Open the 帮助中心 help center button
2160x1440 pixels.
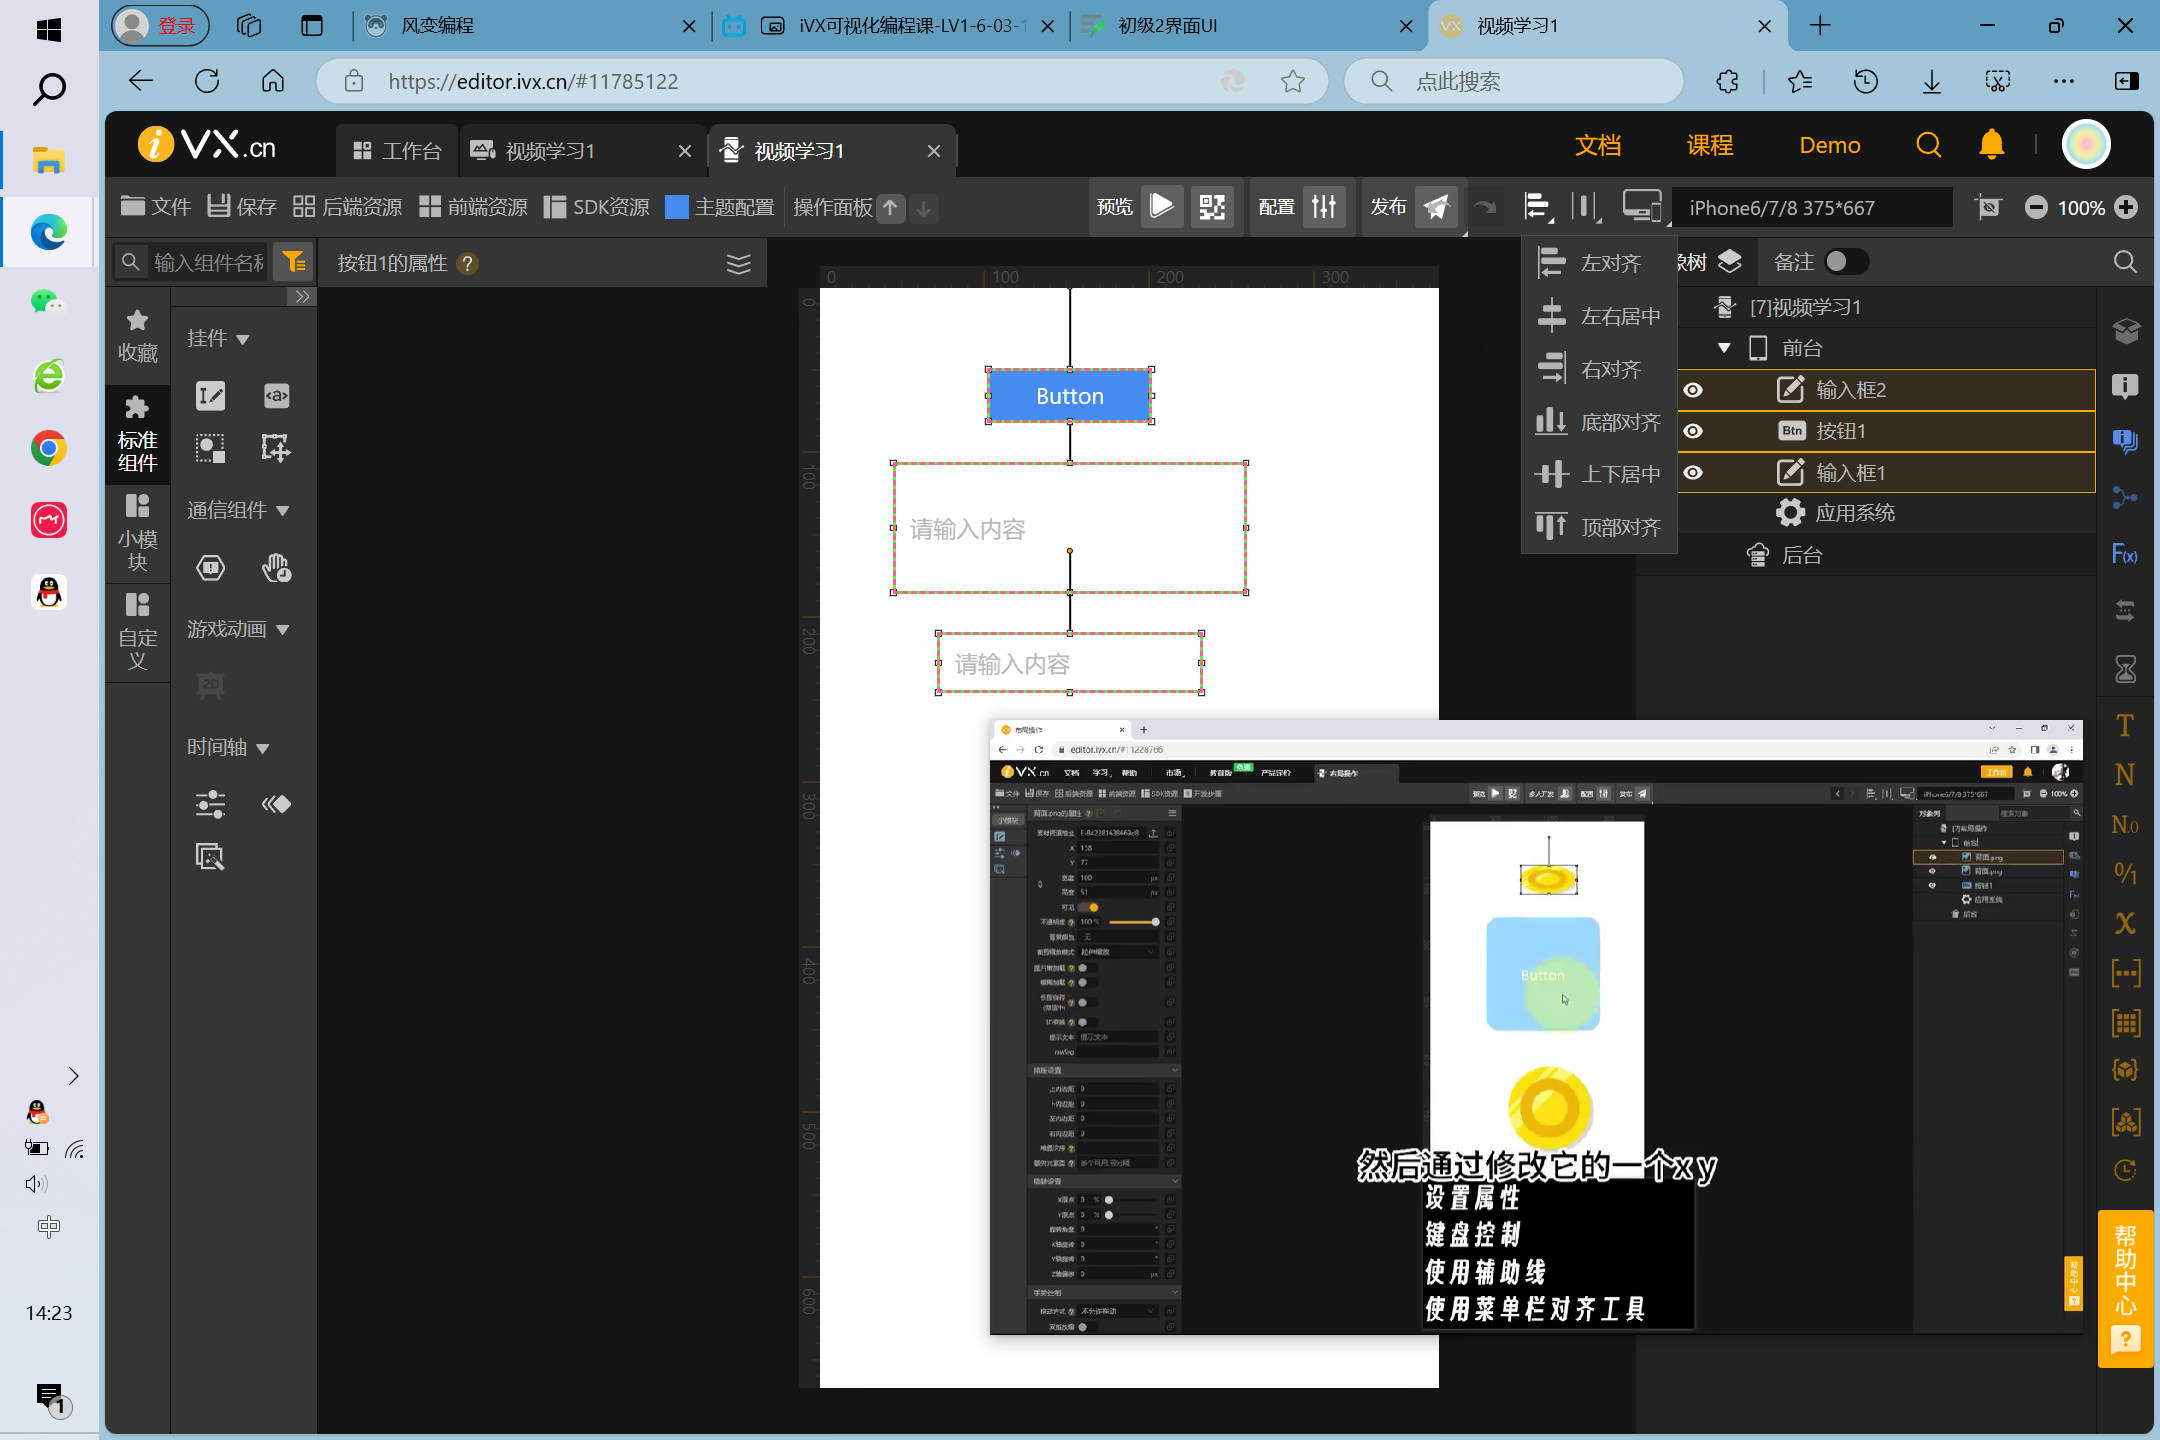pos(2125,1288)
